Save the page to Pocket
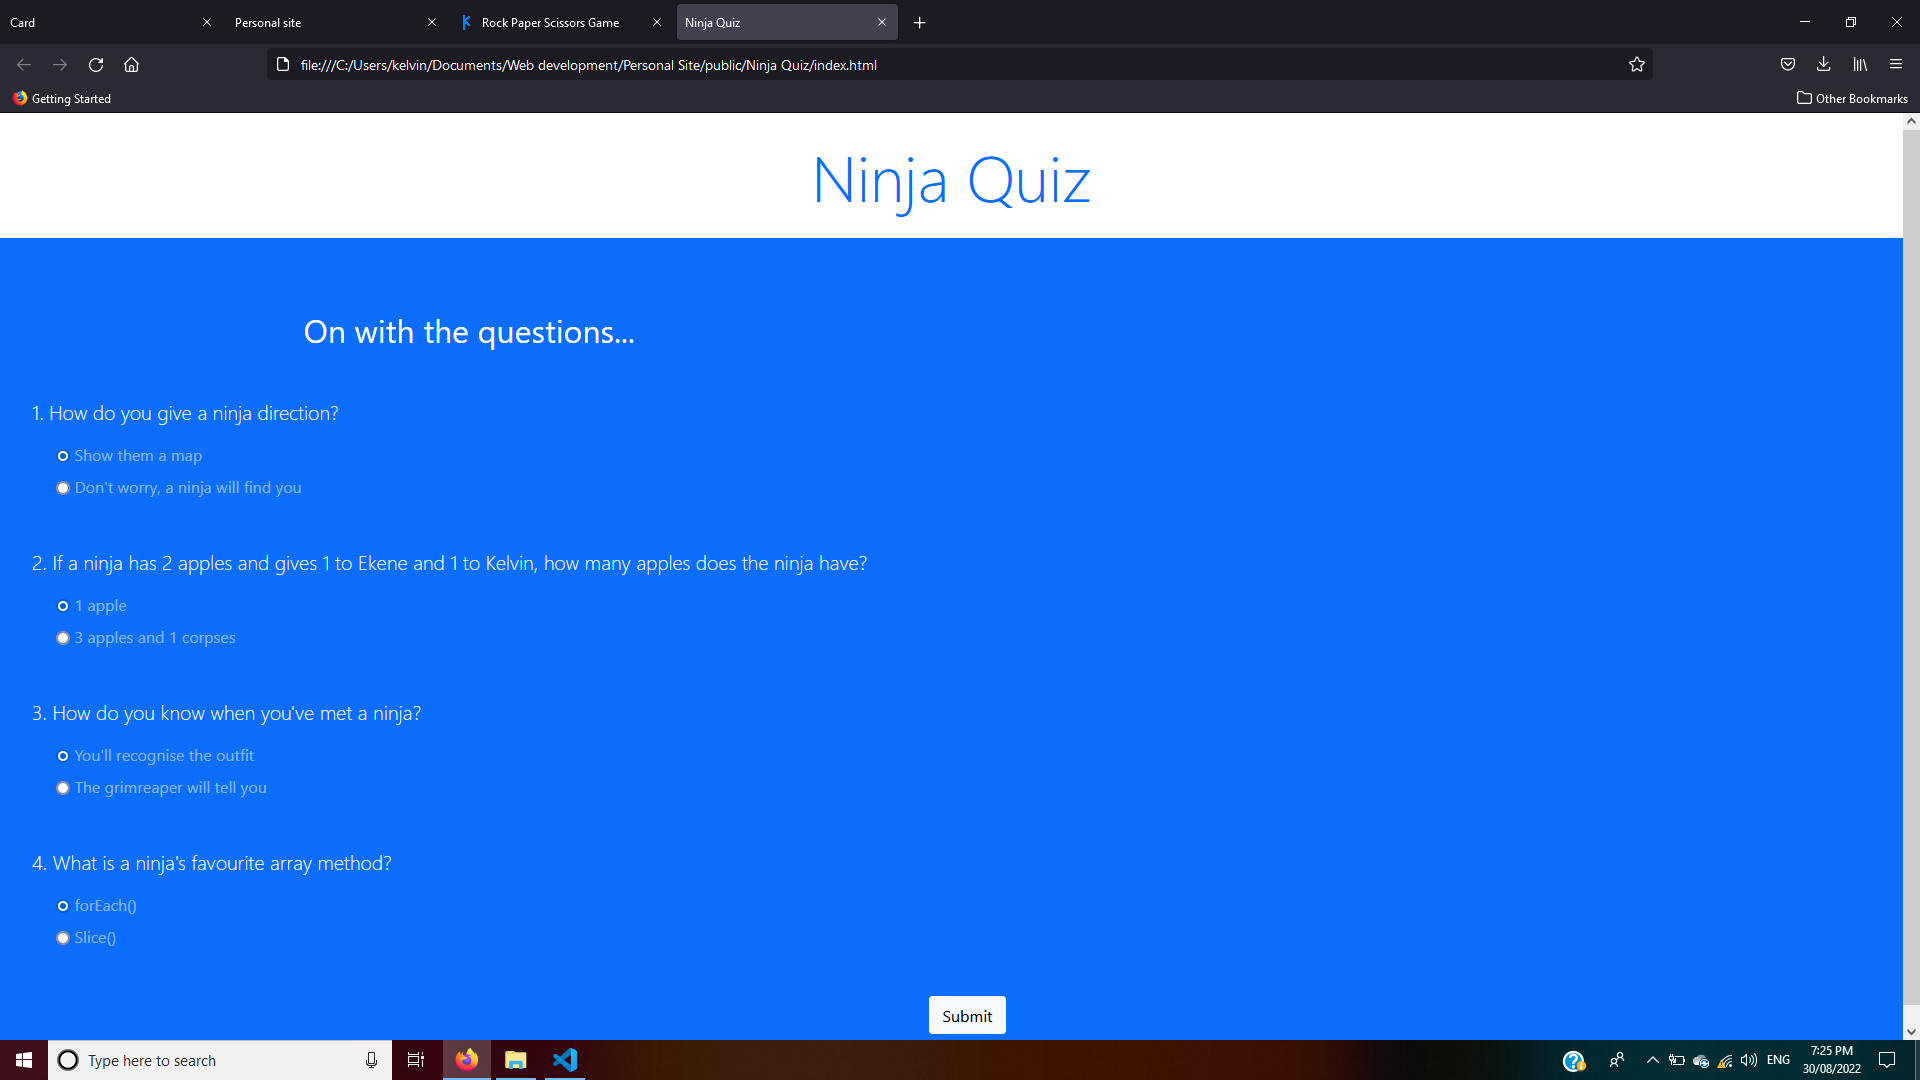Viewport: 1920px width, 1080px height. click(1787, 64)
